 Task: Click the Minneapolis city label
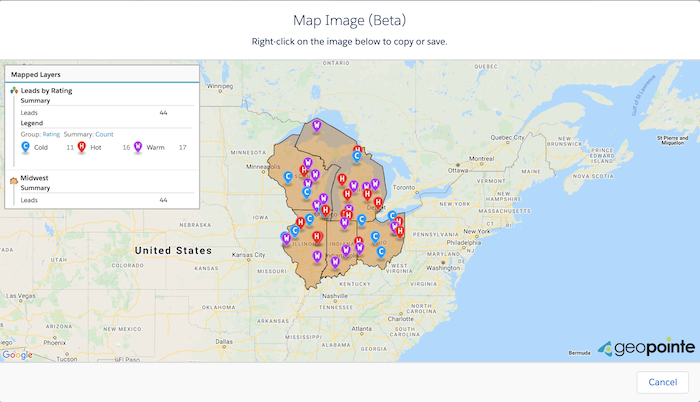click(x=263, y=167)
